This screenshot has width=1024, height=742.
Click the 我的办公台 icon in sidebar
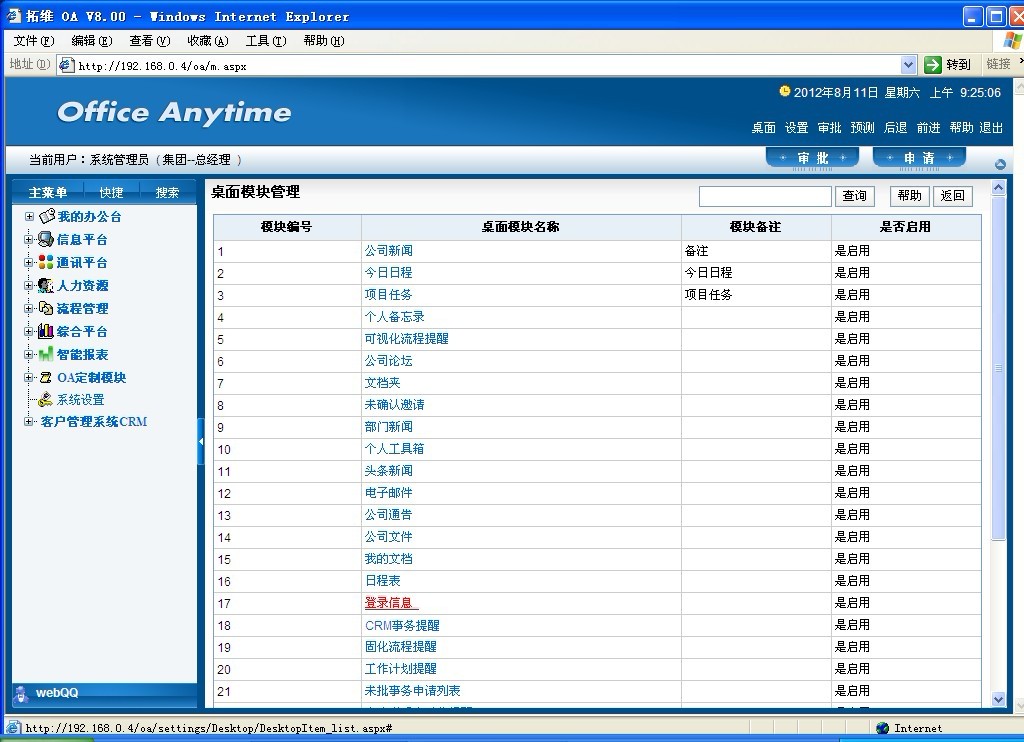click(x=46, y=216)
